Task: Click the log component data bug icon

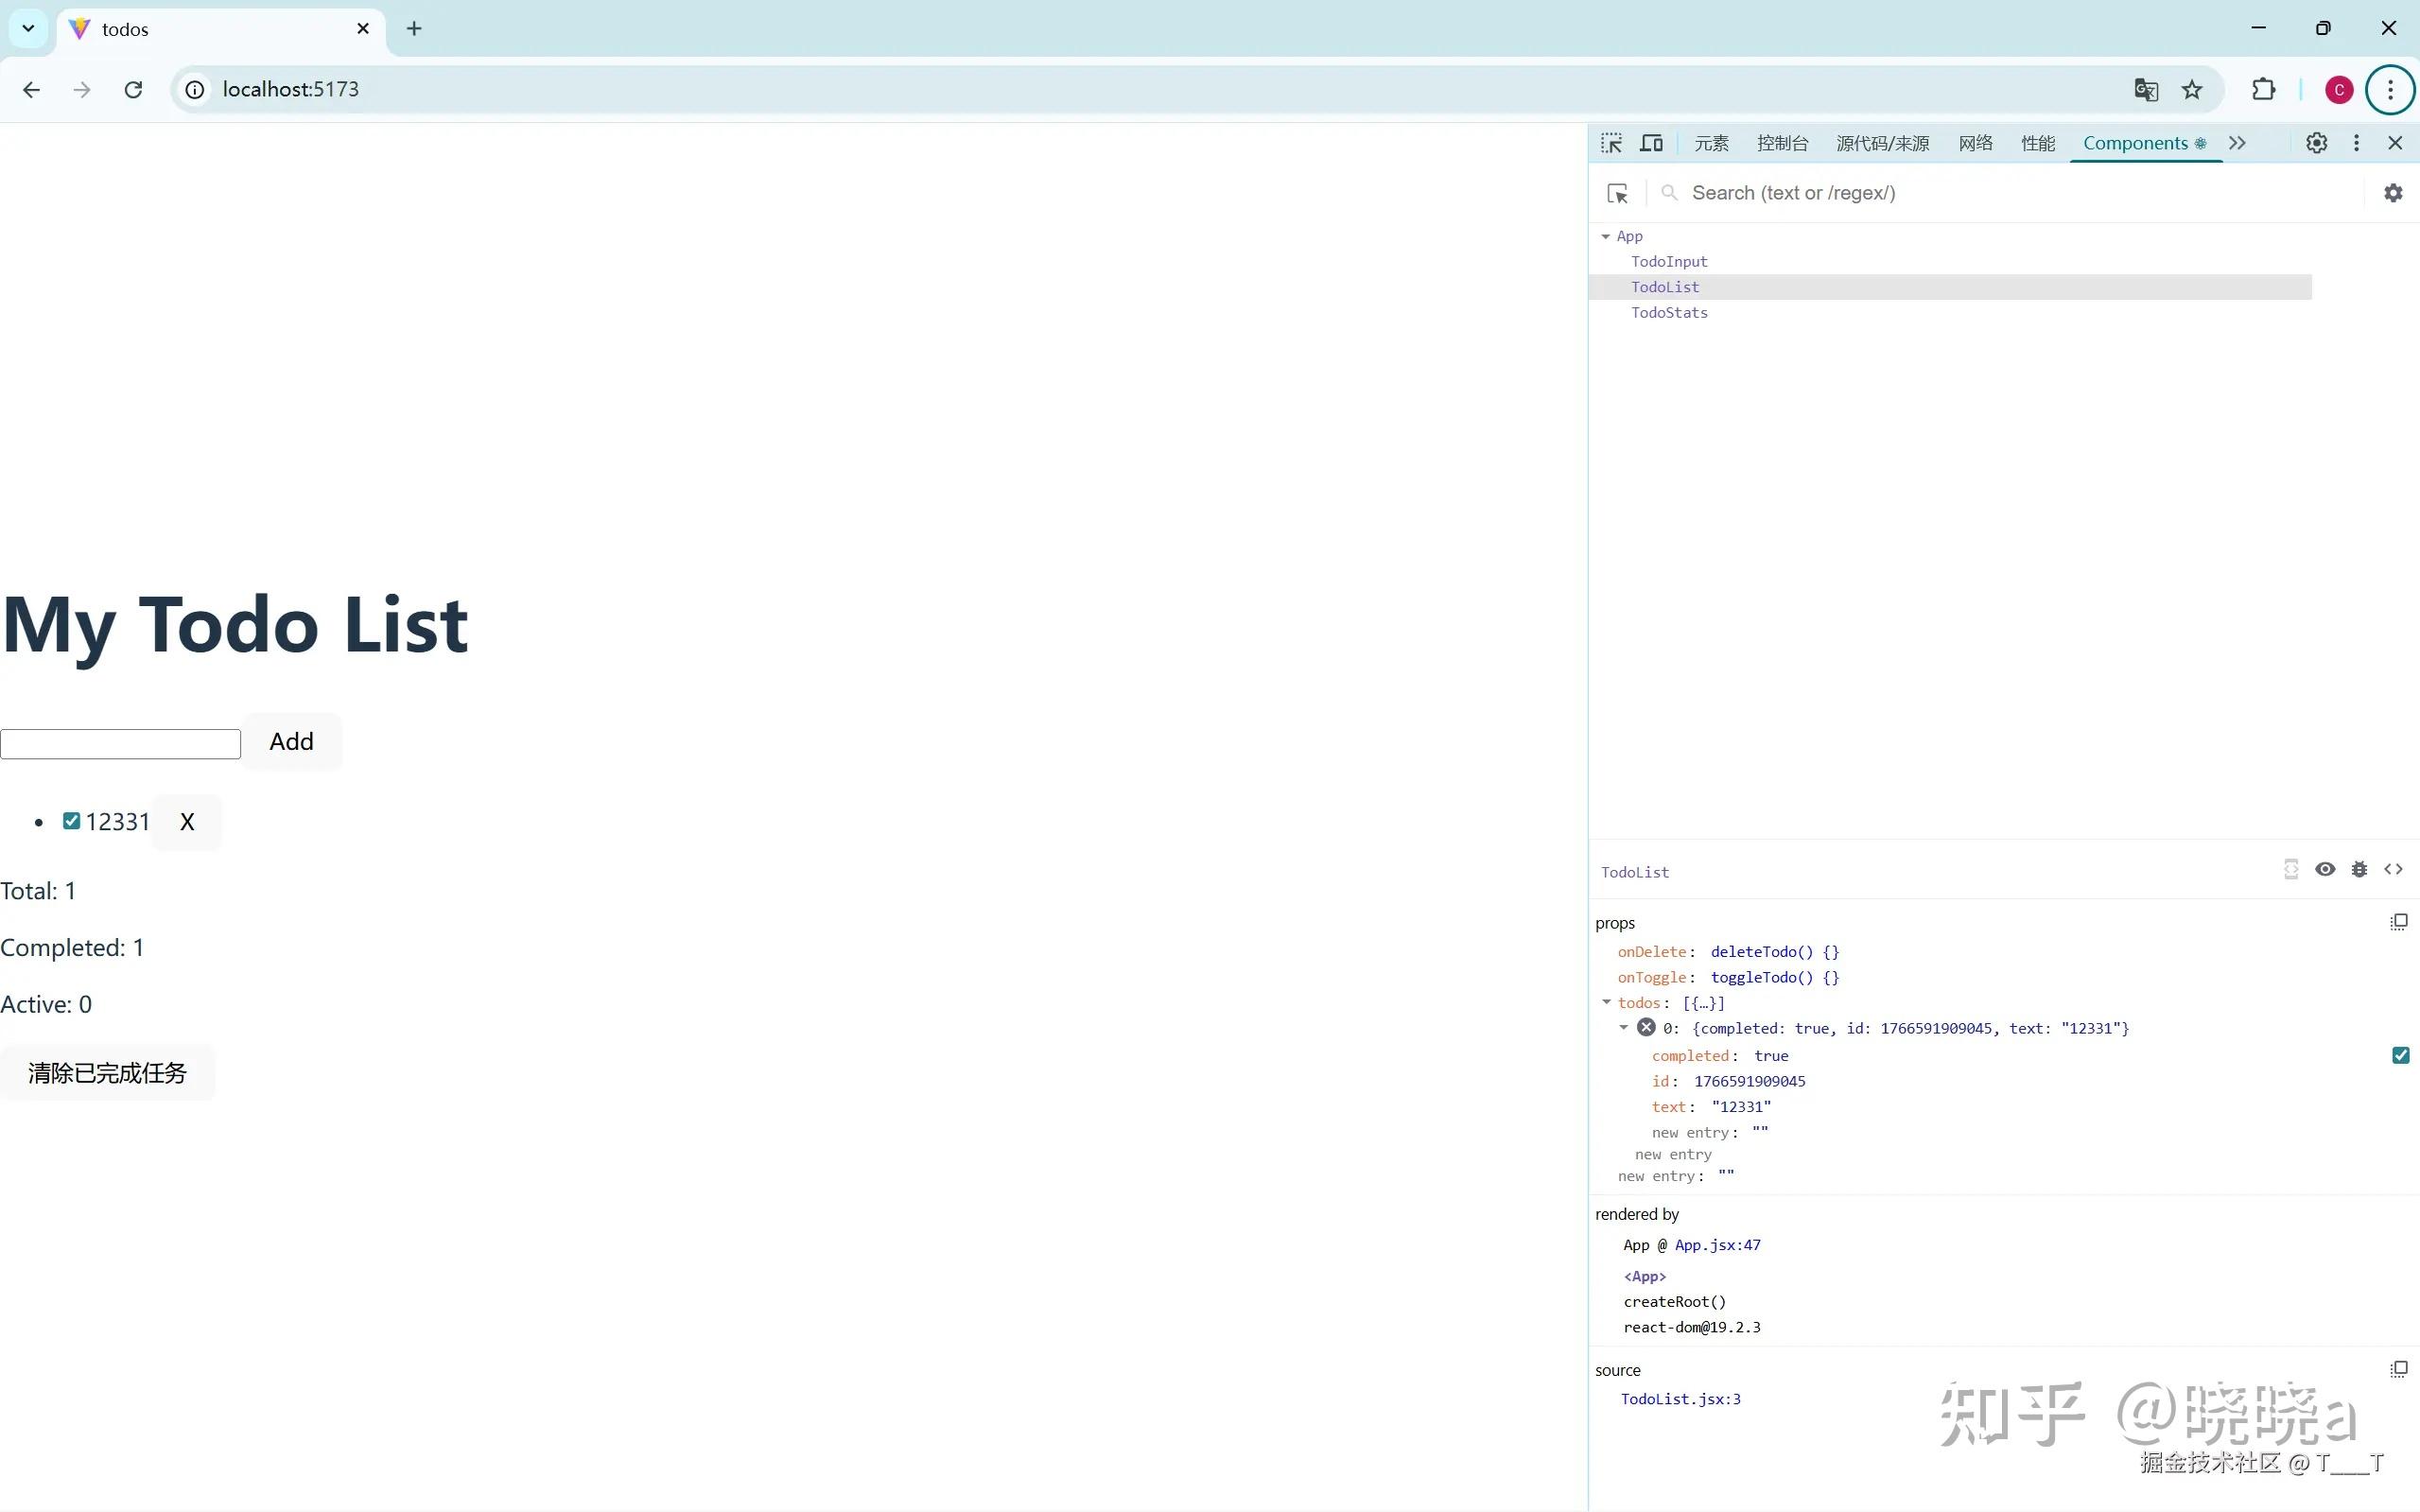Action: (x=2359, y=869)
